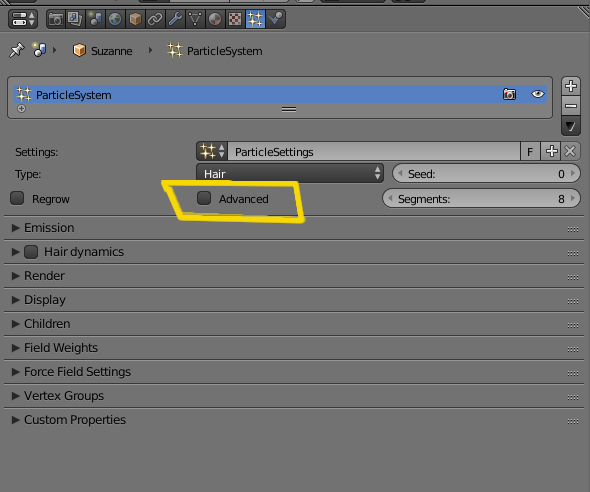Enable the Advanced checkbox
Viewport: 590px width, 492px height.
204,198
